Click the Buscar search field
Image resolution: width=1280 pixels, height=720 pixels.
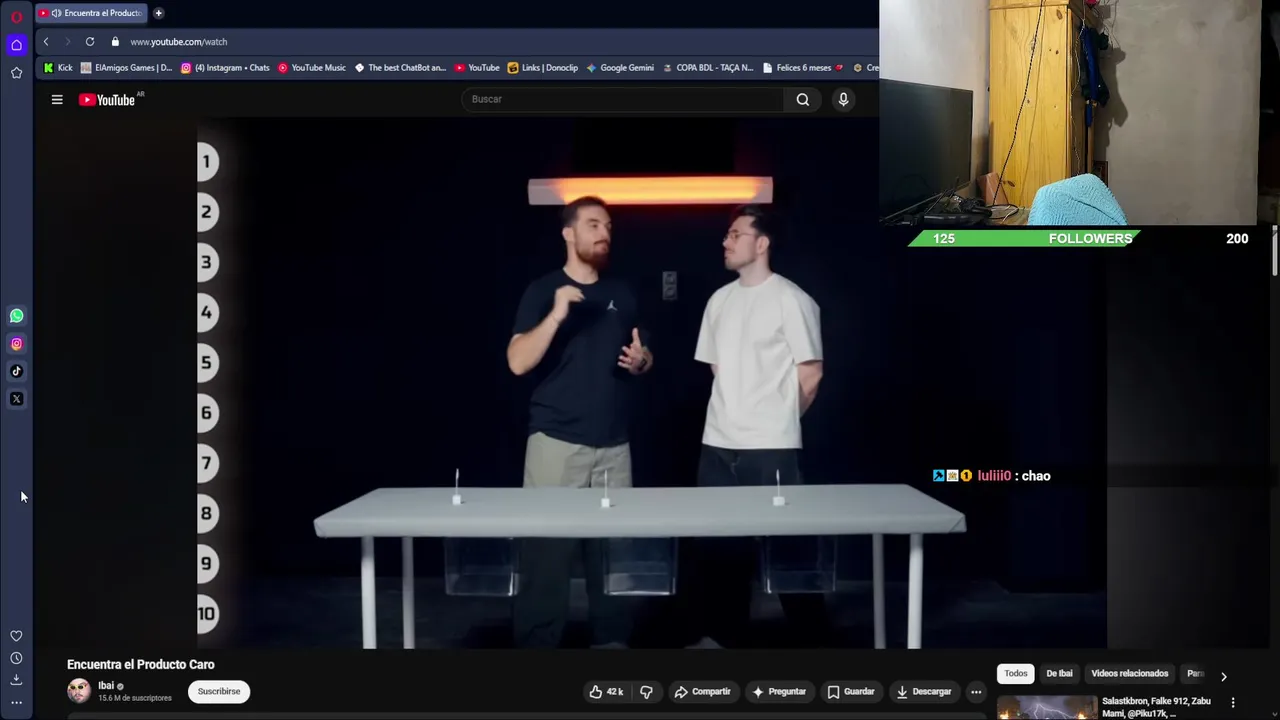coord(622,99)
